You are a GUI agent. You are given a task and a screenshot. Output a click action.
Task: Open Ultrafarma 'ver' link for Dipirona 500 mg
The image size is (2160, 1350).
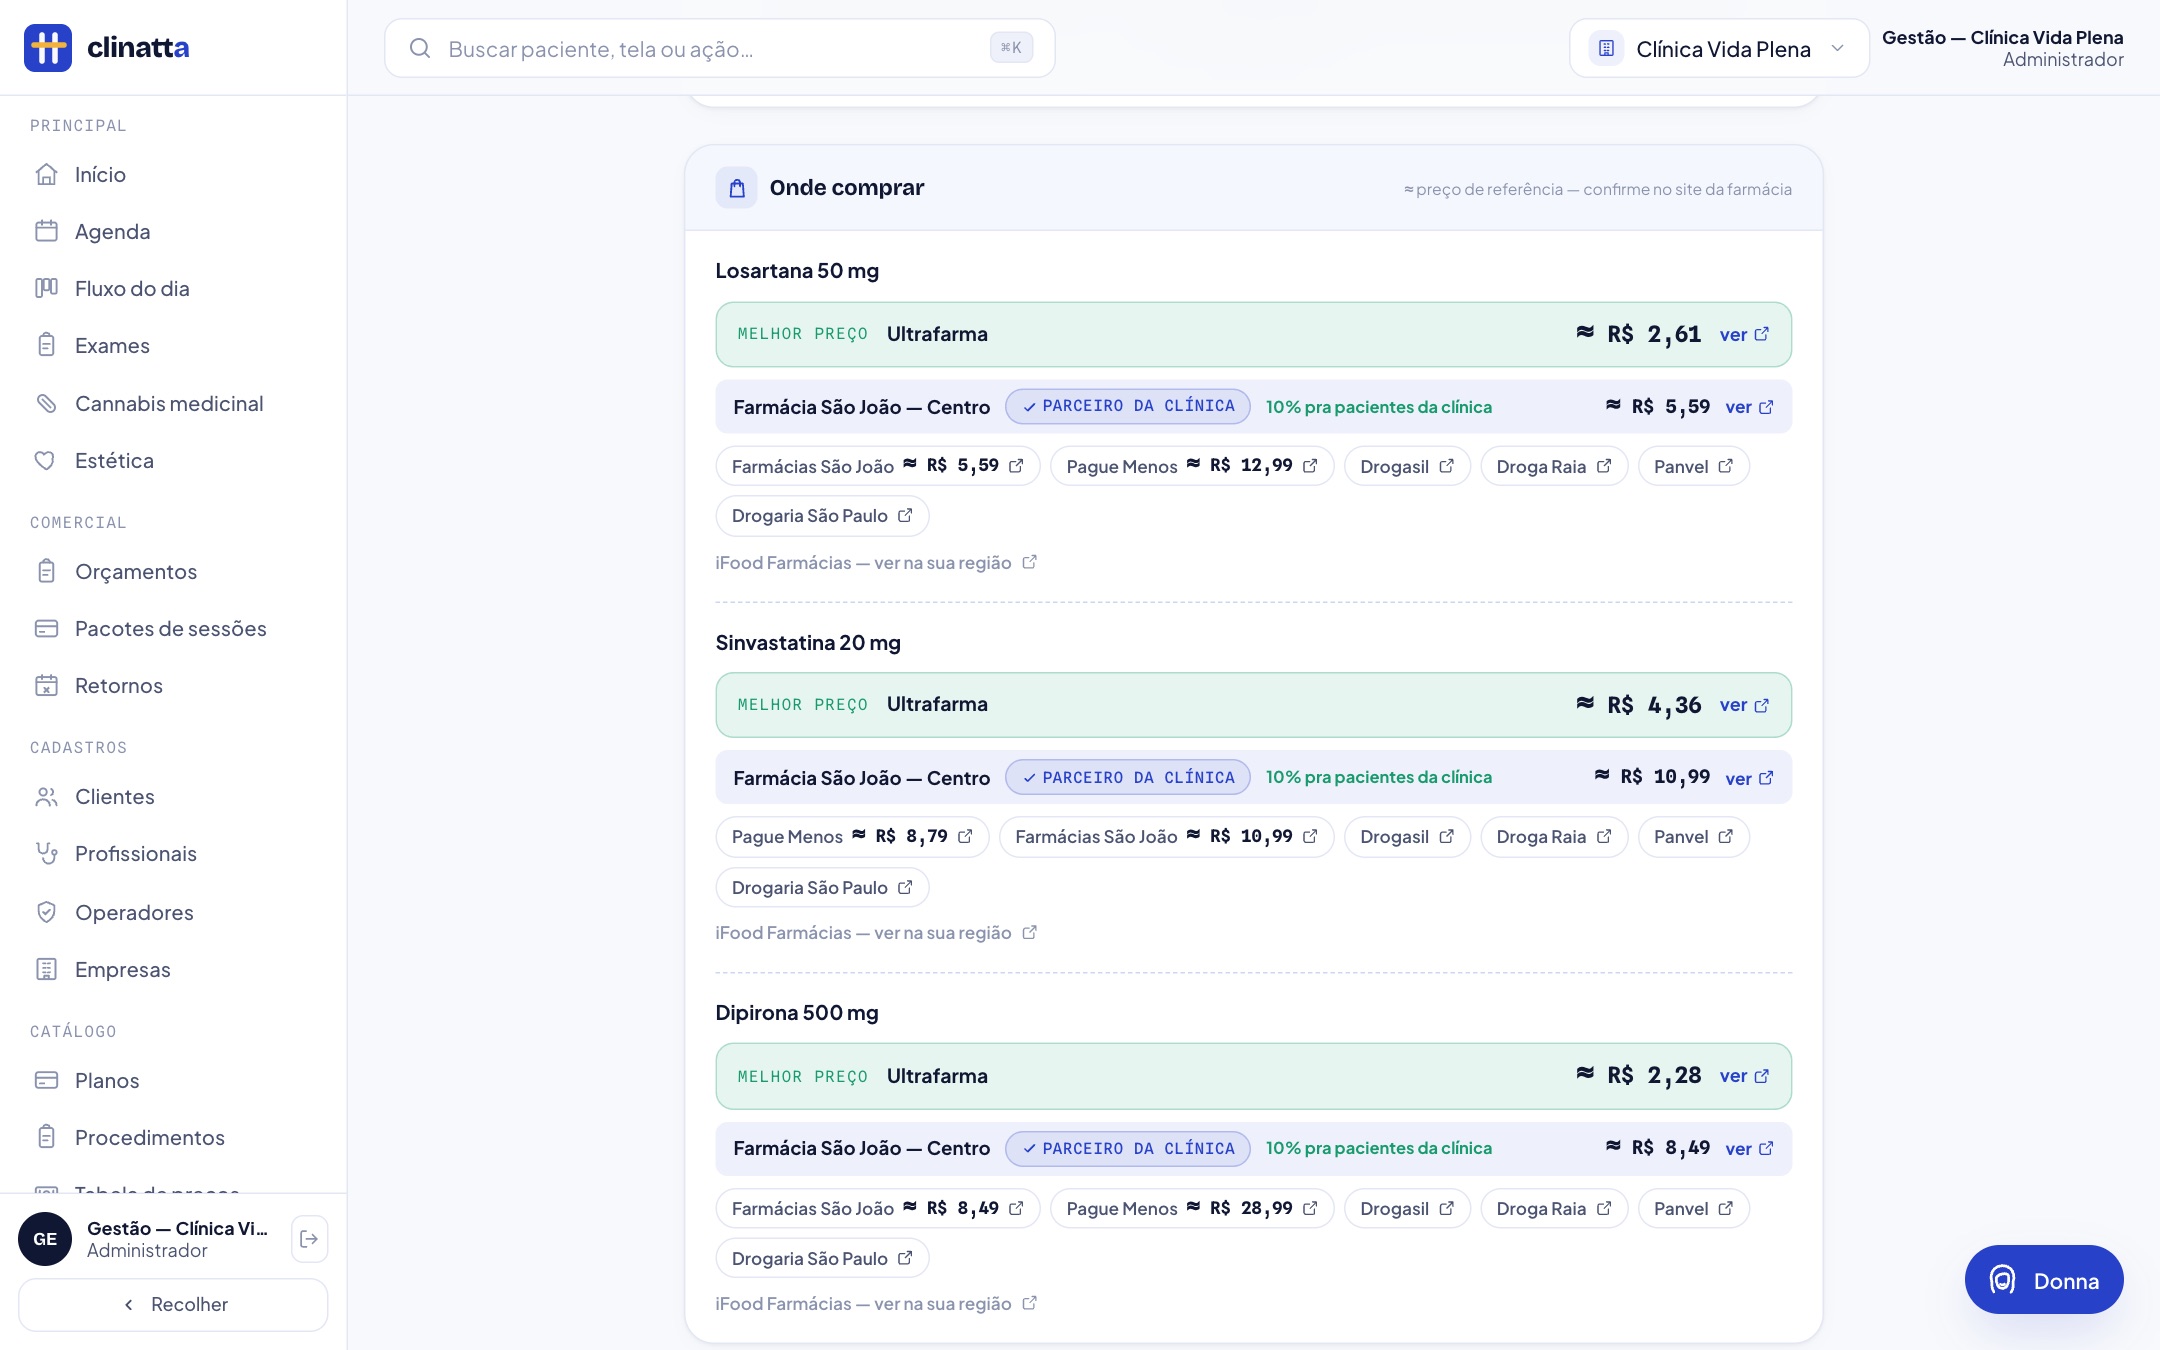[x=1745, y=1077]
